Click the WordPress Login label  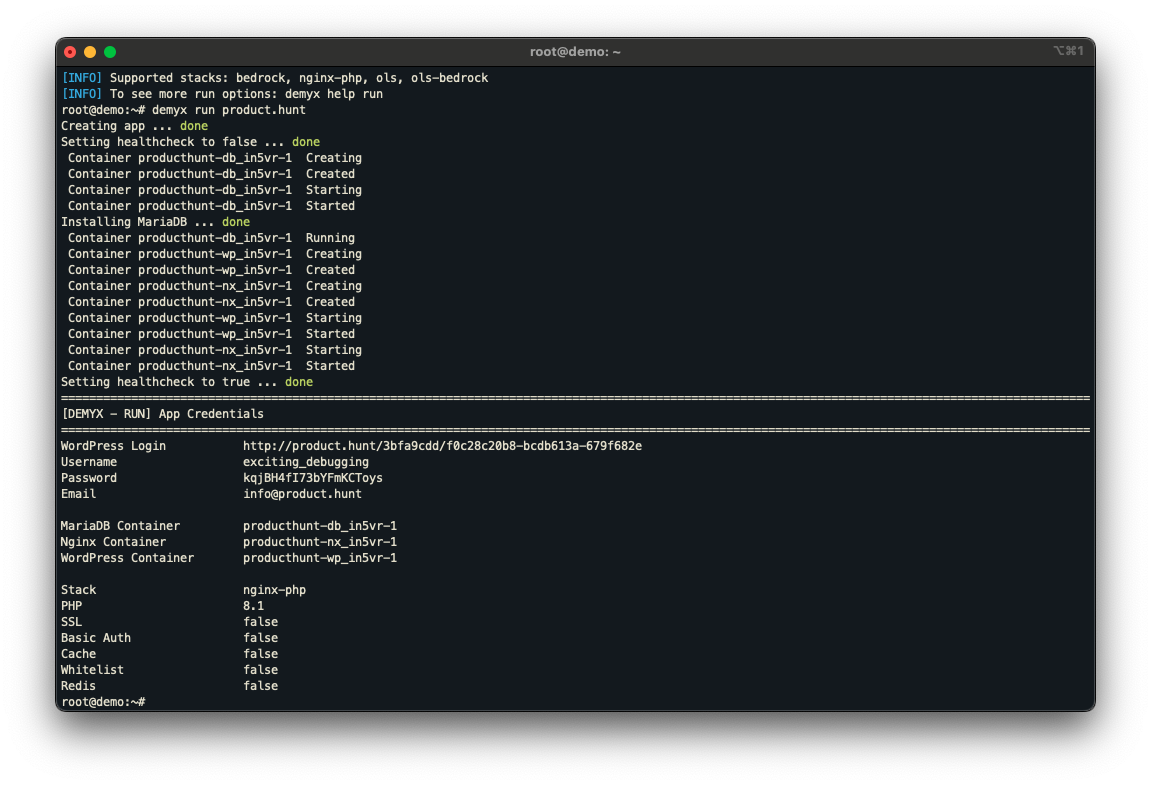pyautogui.click(x=113, y=446)
